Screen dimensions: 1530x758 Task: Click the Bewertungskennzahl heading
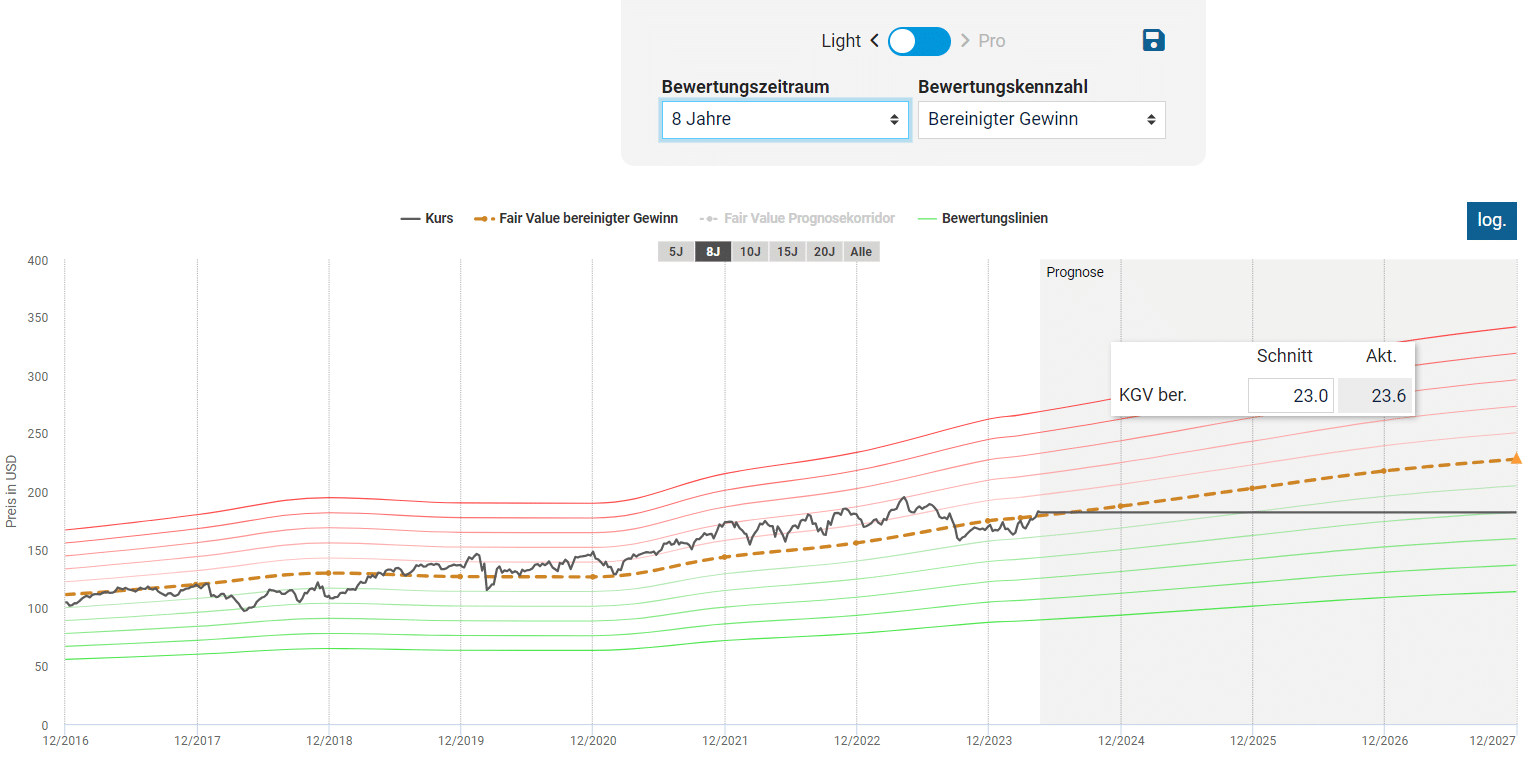click(1003, 87)
